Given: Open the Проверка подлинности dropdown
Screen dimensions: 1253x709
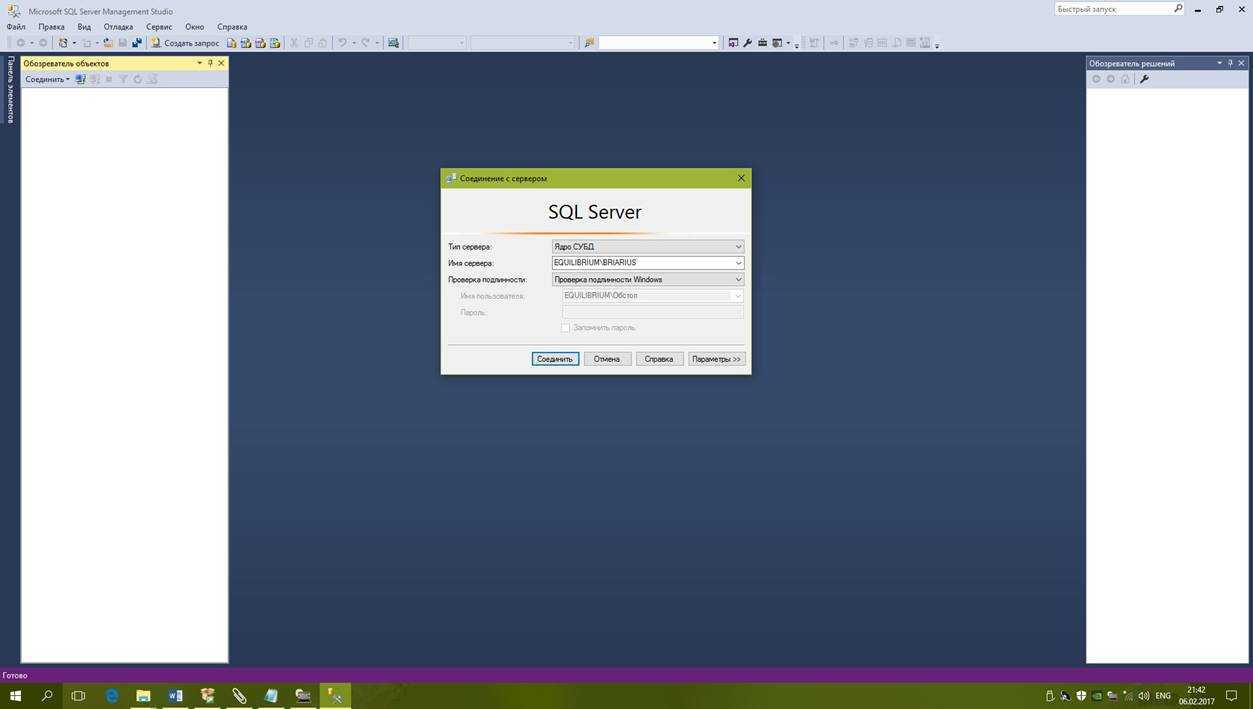Looking at the screenshot, I should (738, 280).
